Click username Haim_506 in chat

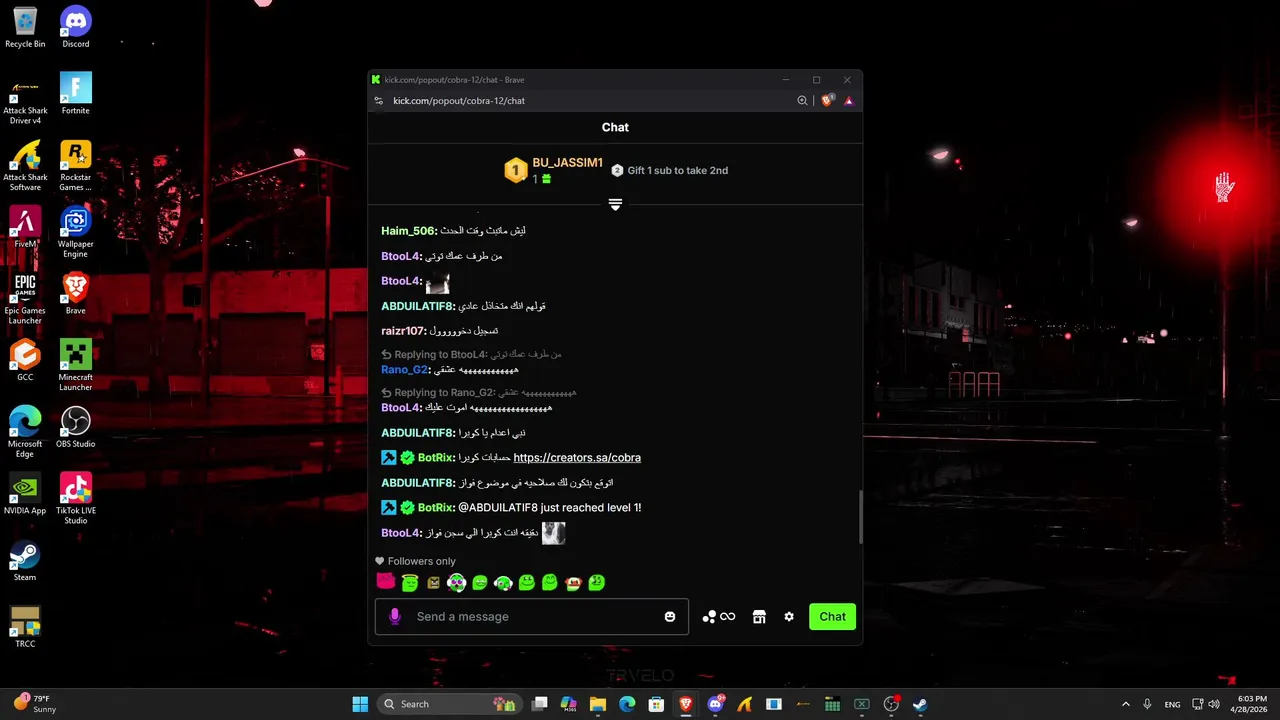[x=408, y=231]
